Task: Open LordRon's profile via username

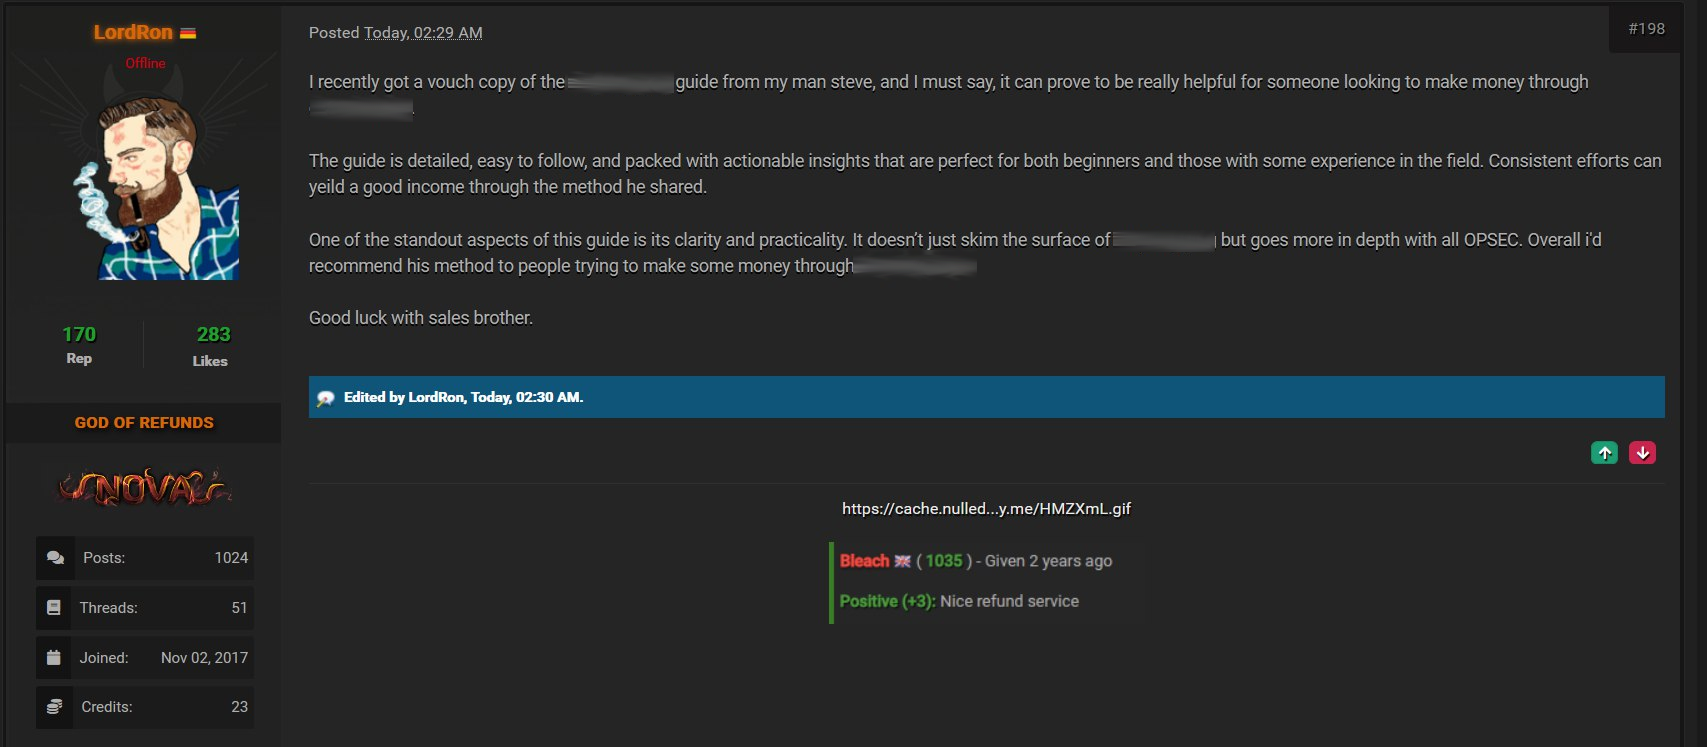Action: [133, 32]
